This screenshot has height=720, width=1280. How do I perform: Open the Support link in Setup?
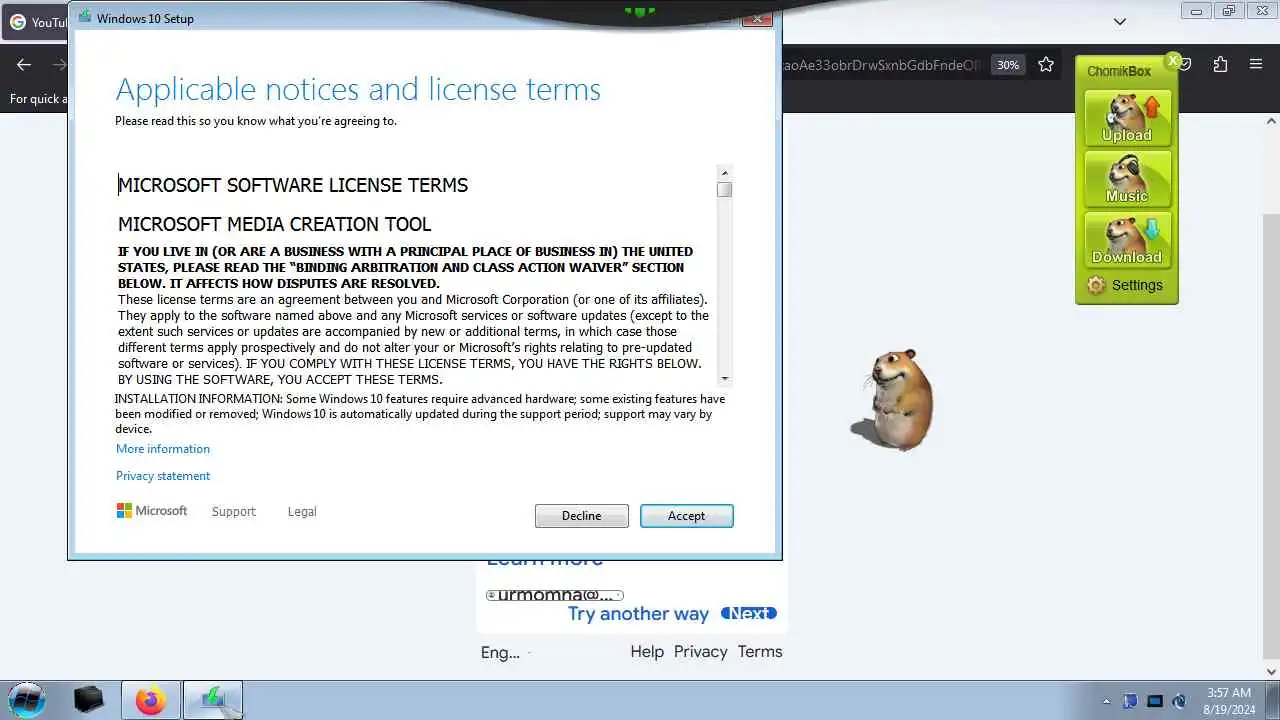[x=234, y=511]
